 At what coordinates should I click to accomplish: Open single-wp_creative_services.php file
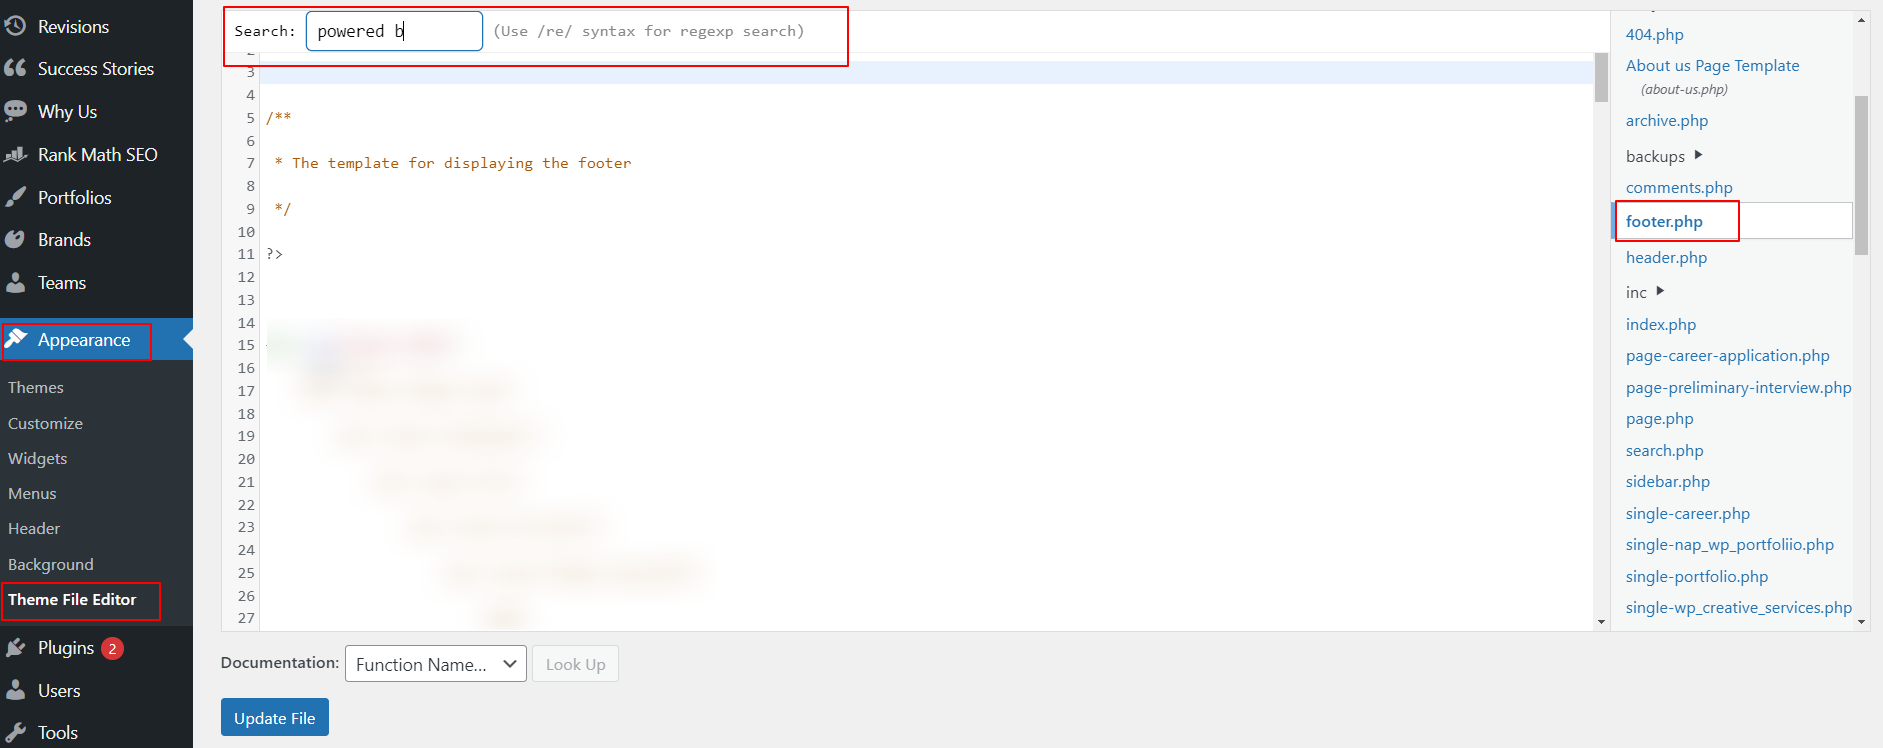click(x=1738, y=607)
